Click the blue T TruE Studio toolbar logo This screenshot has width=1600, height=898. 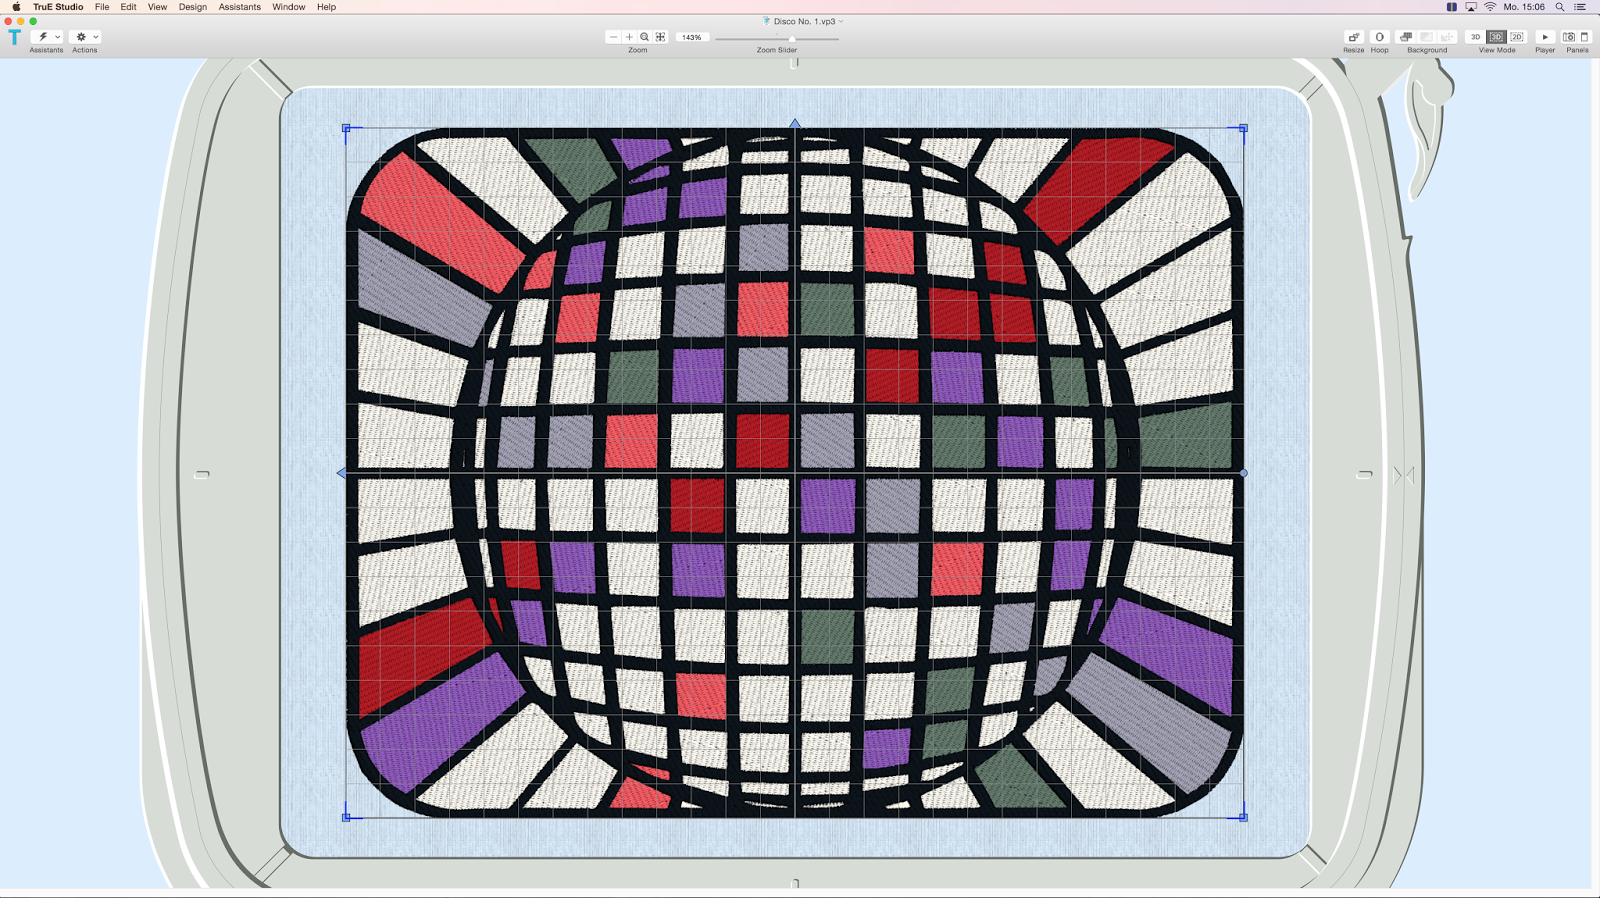click(x=14, y=37)
